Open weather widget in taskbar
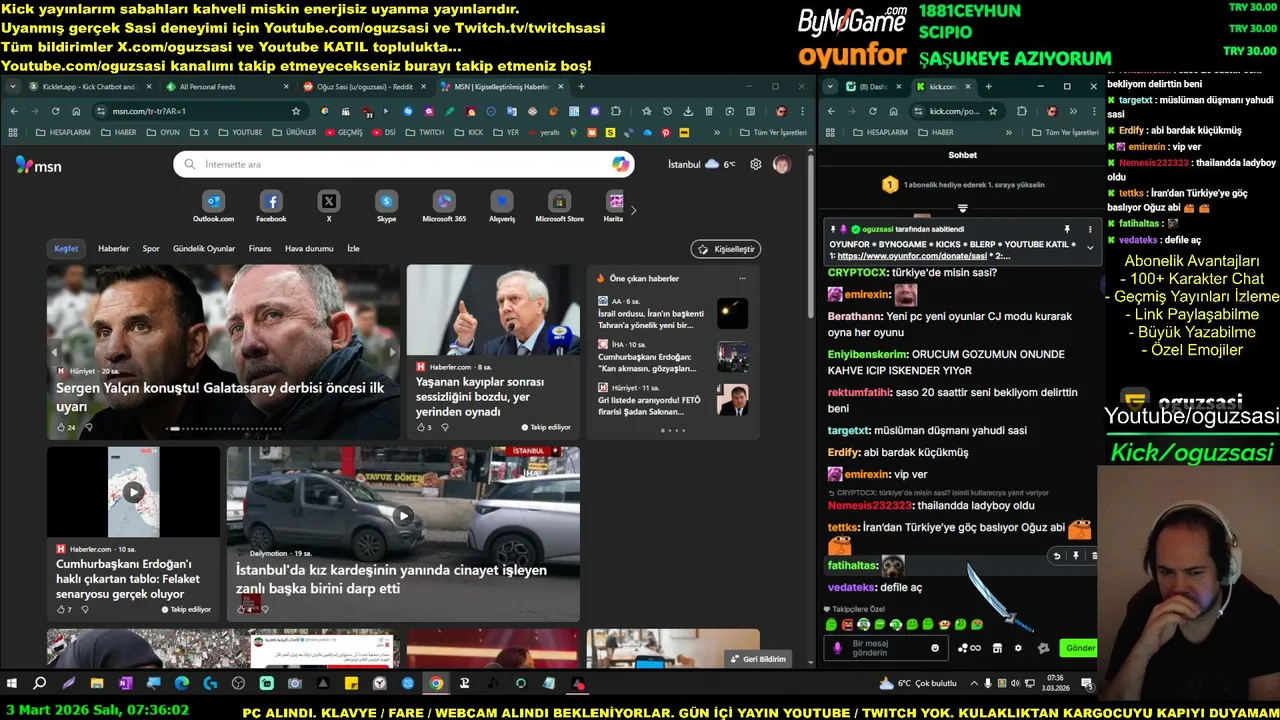1280x720 pixels. click(918, 684)
